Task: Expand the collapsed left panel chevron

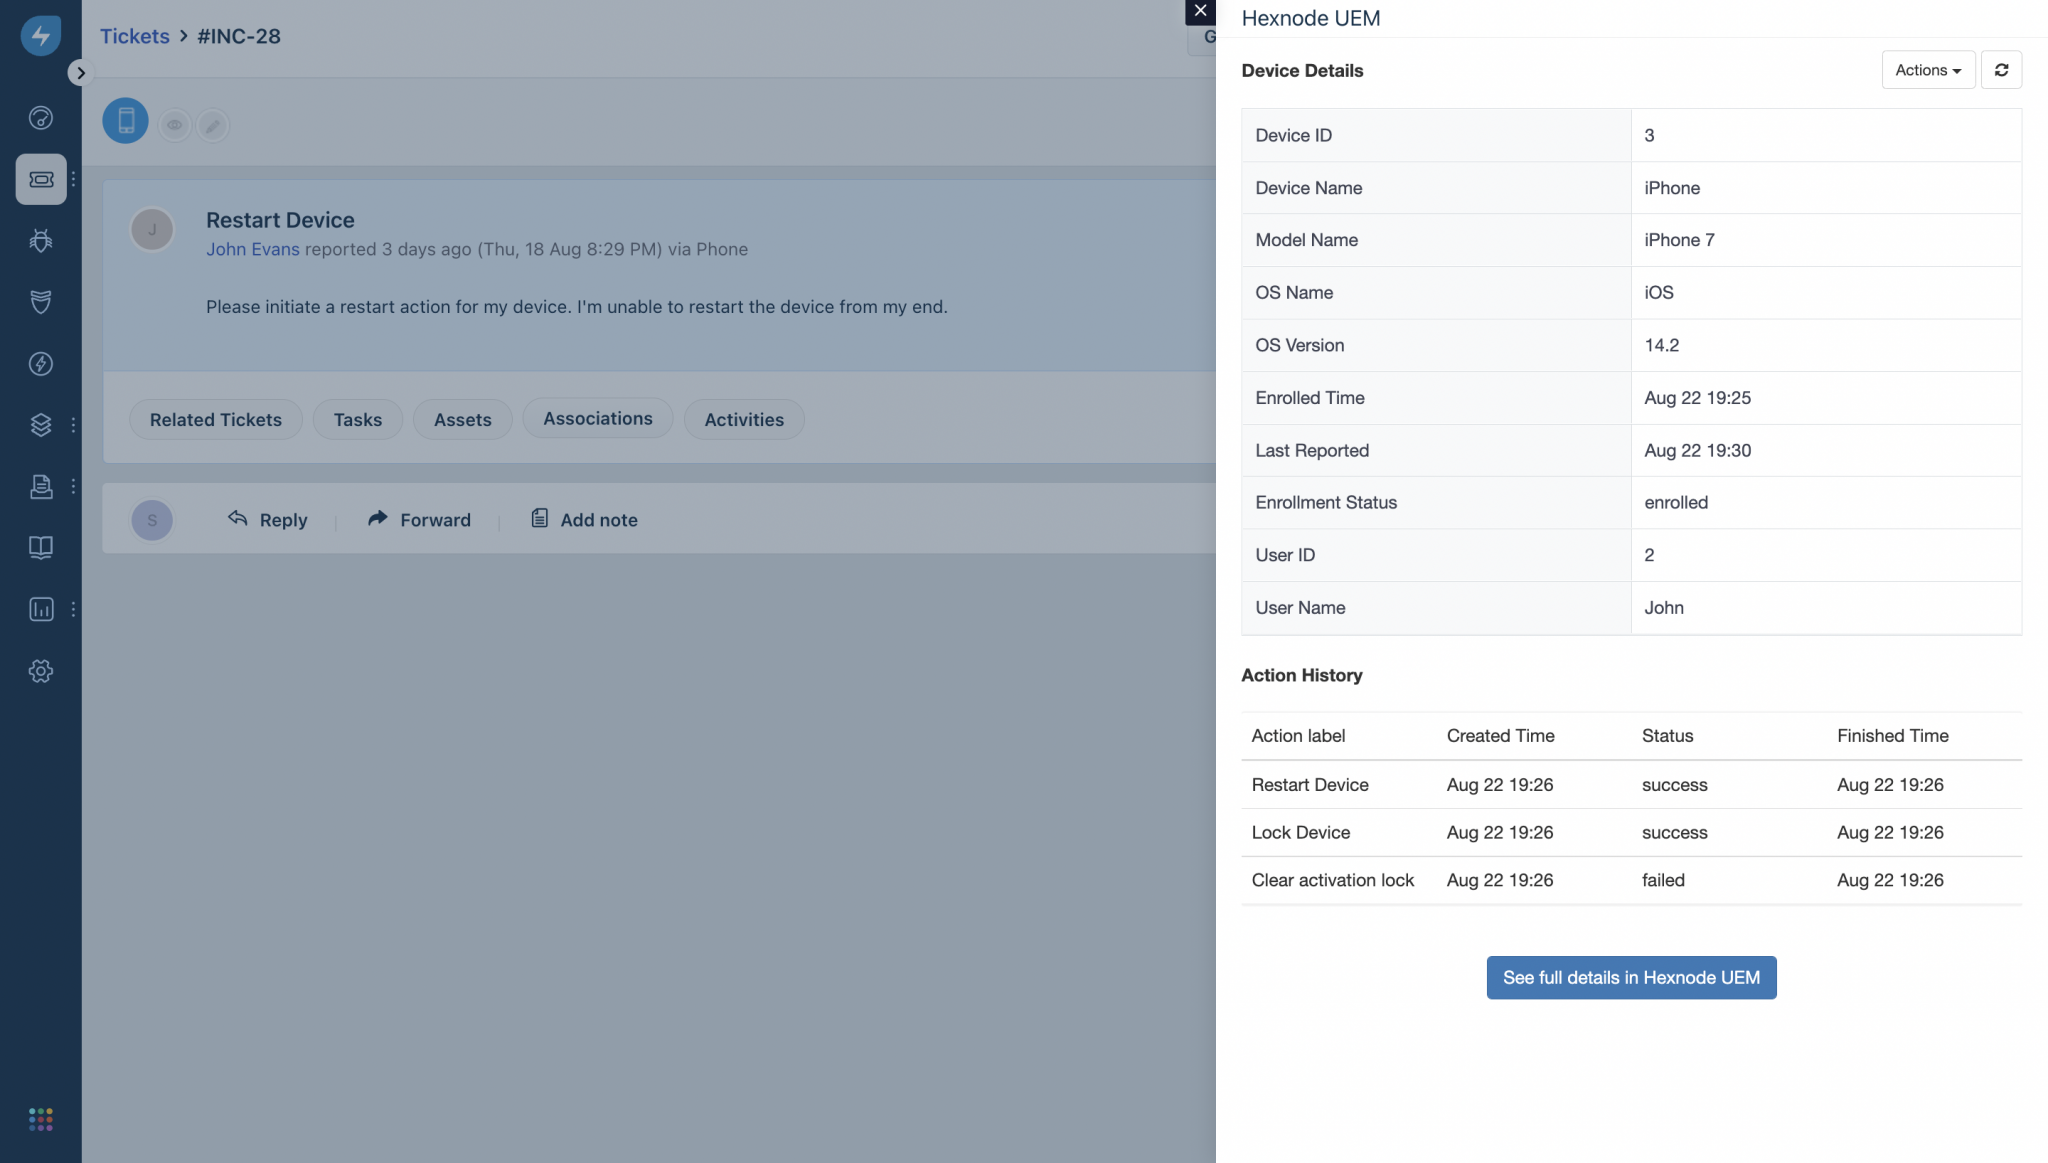Action: pos(79,72)
